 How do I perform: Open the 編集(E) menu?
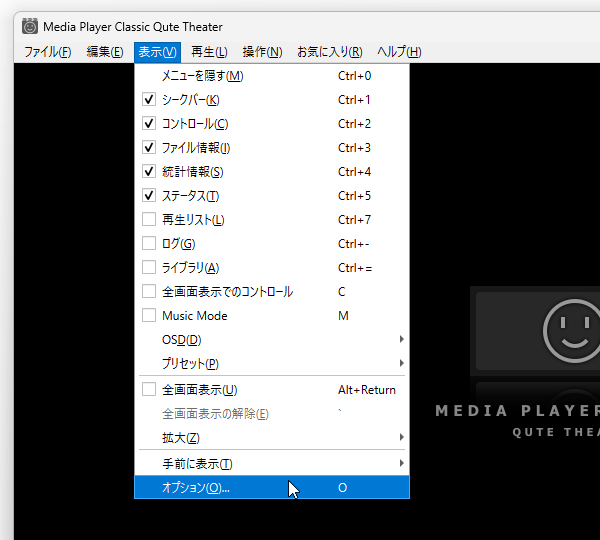(x=105, y=52)
